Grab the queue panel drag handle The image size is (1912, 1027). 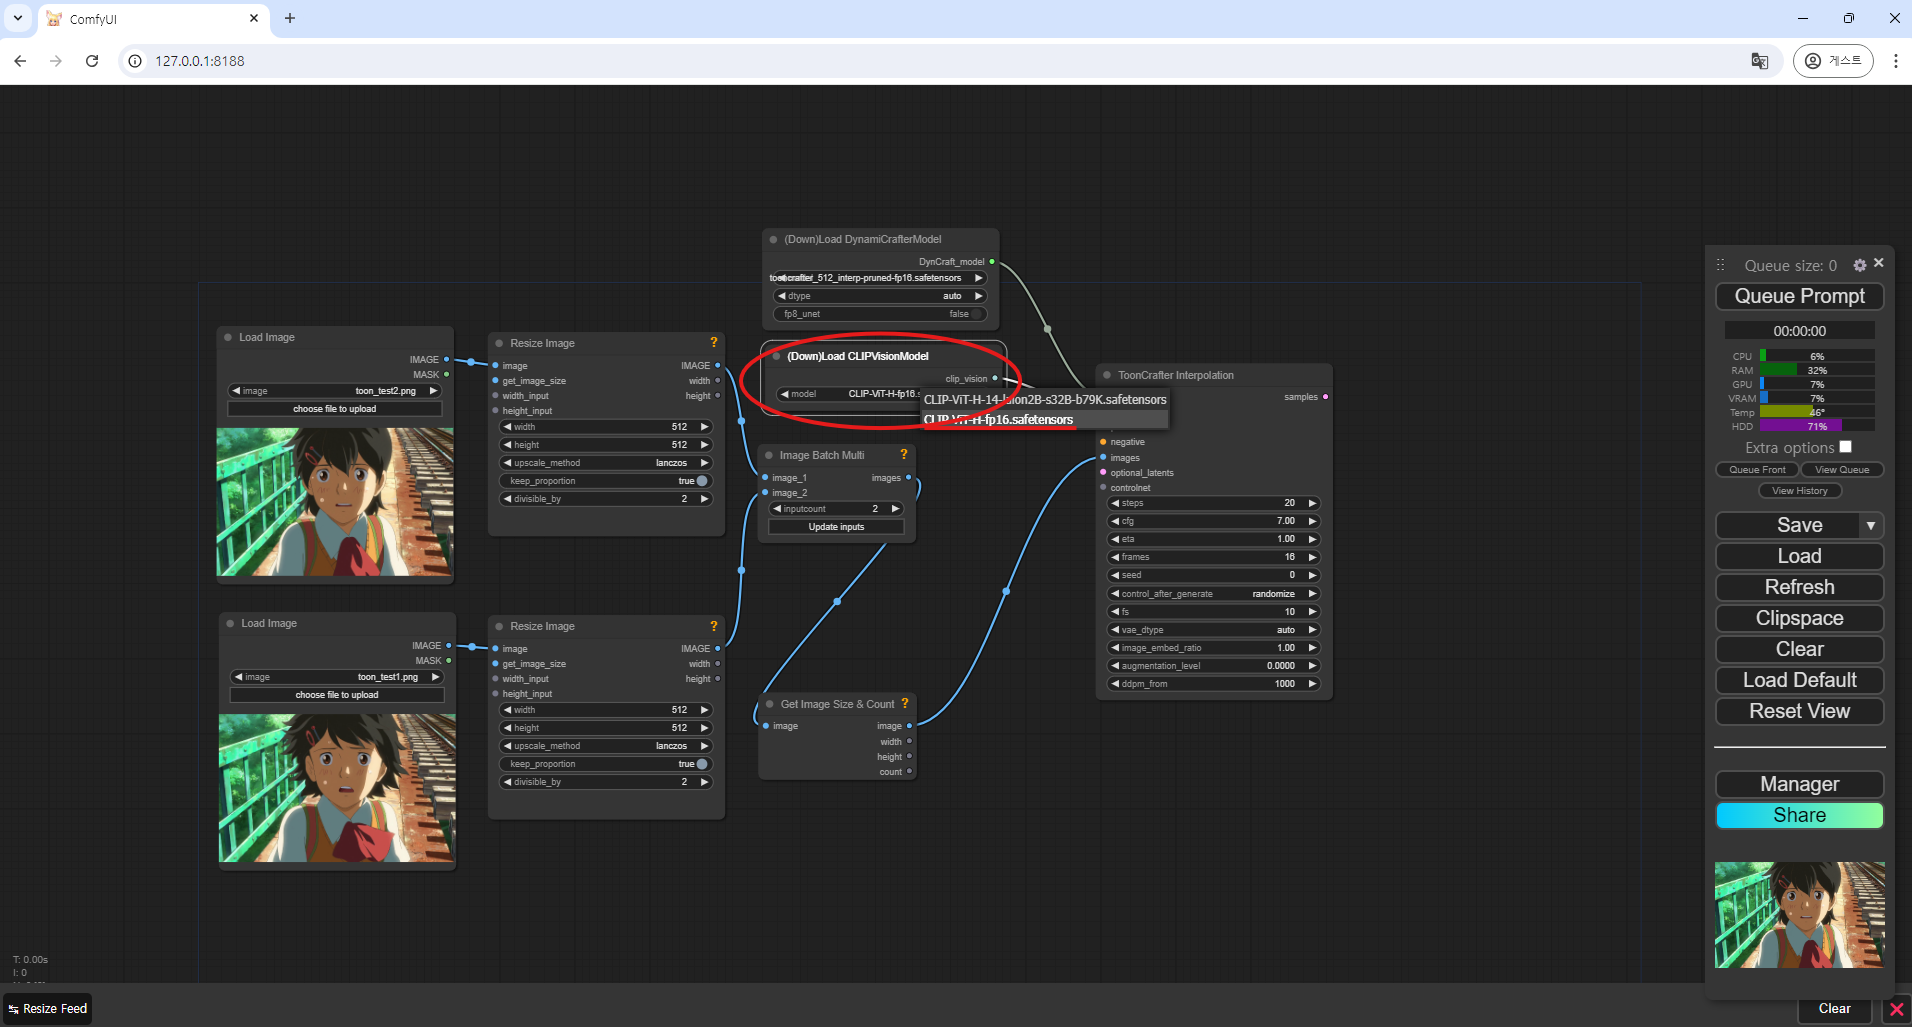click(x=1721, y=265)
